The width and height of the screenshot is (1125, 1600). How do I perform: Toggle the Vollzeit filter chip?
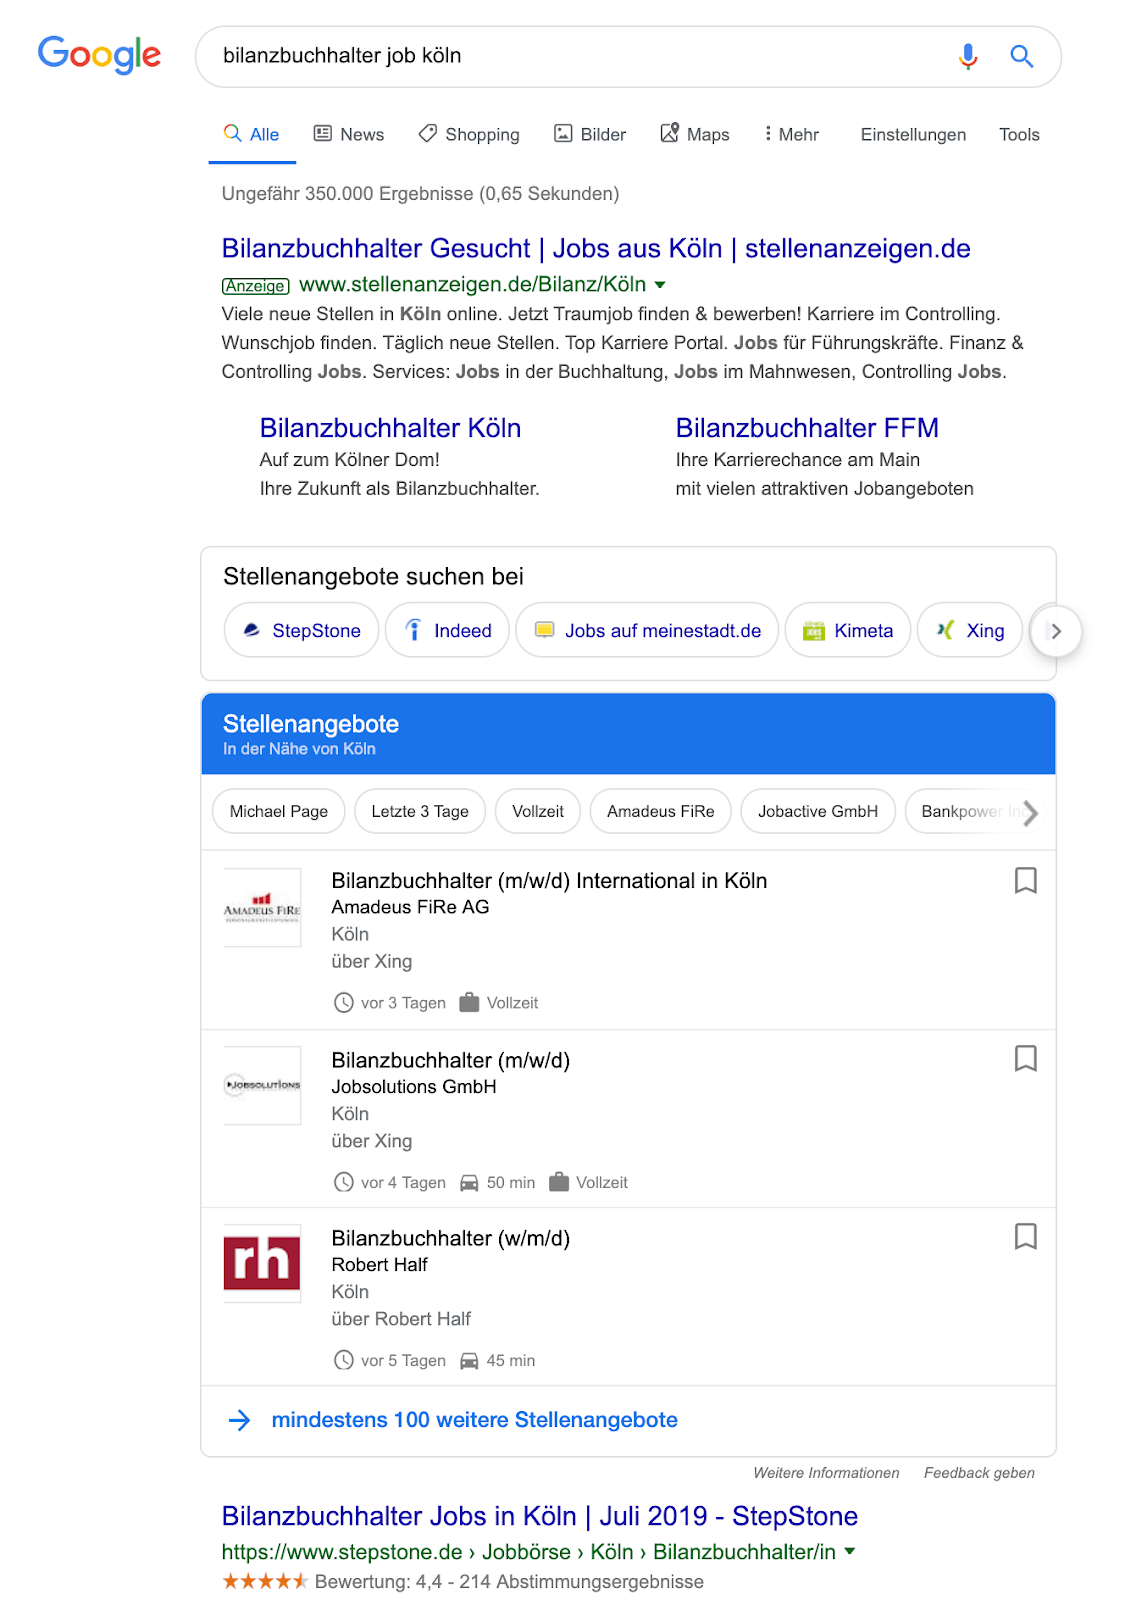tap(538, 811)
